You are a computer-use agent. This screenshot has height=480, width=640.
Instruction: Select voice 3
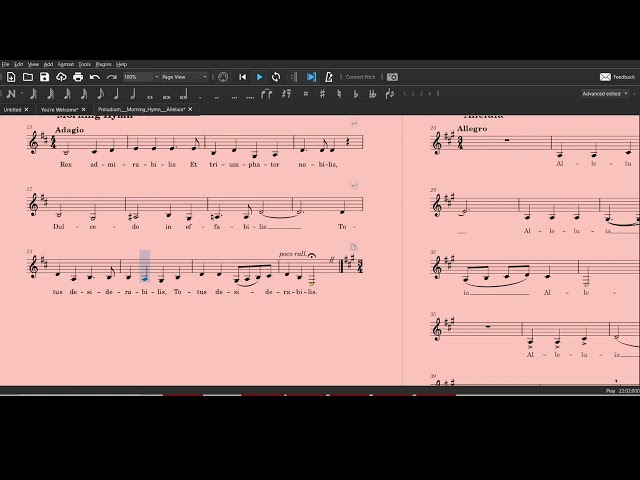(421, 94)
